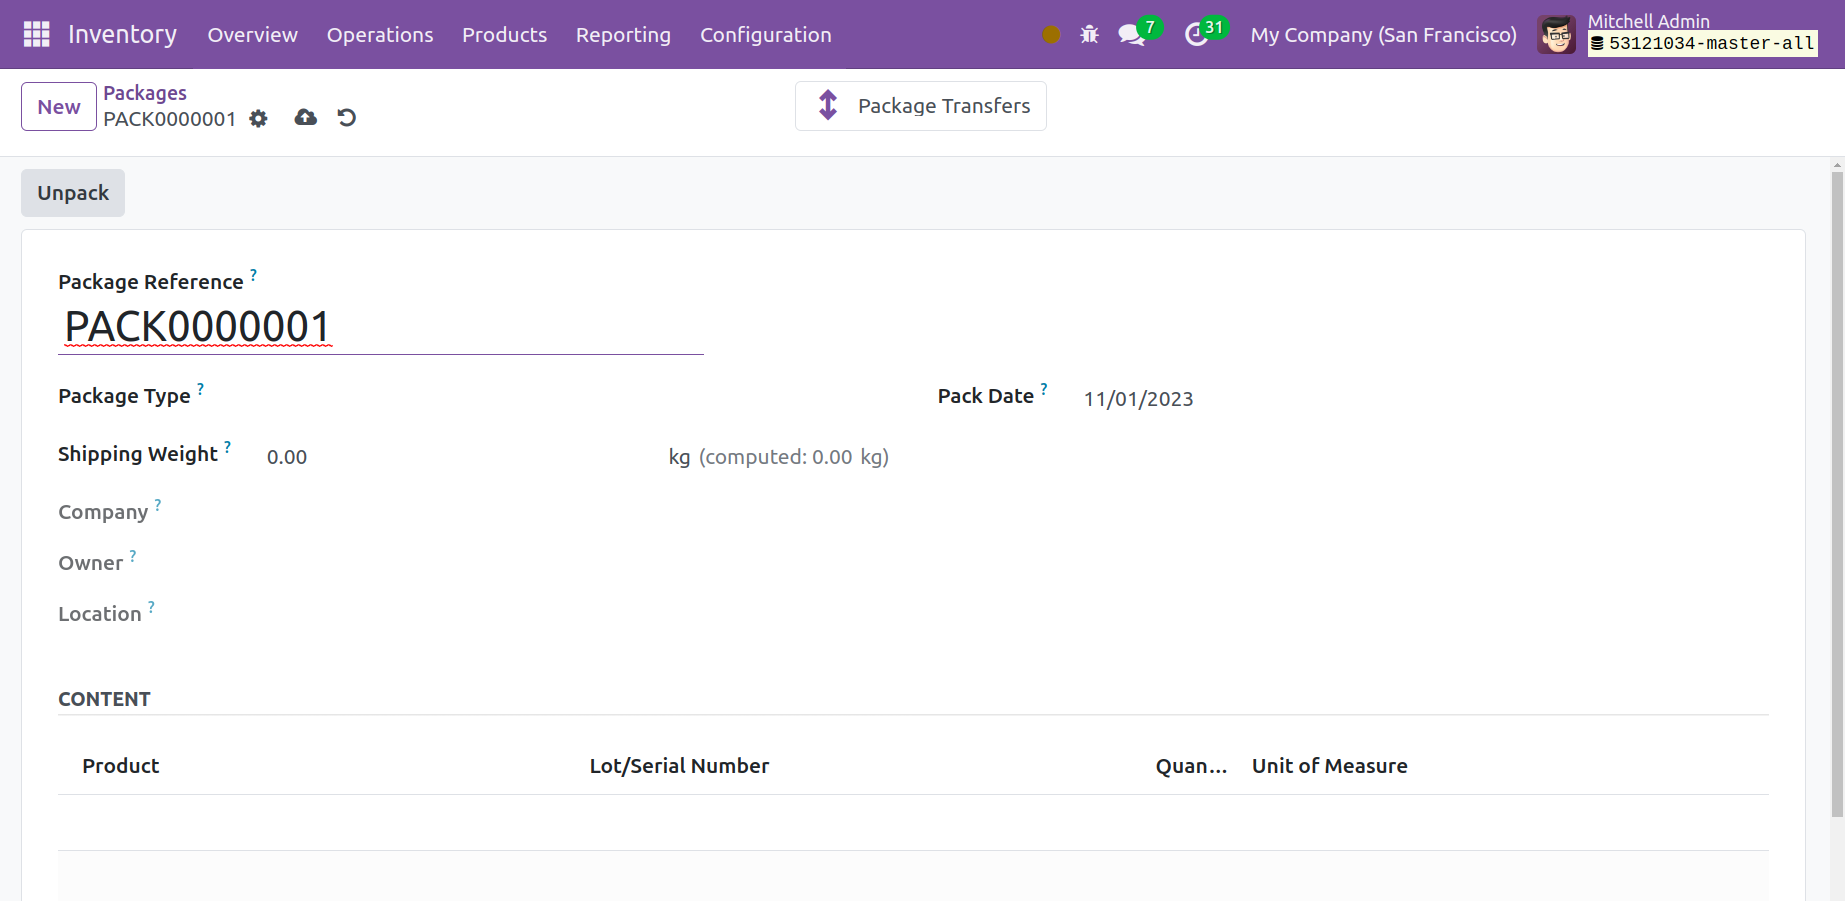The height and width of the screenshot is (901, 1845).
Task: Open Package Transfers smart button
Action: tap(921, 106)
